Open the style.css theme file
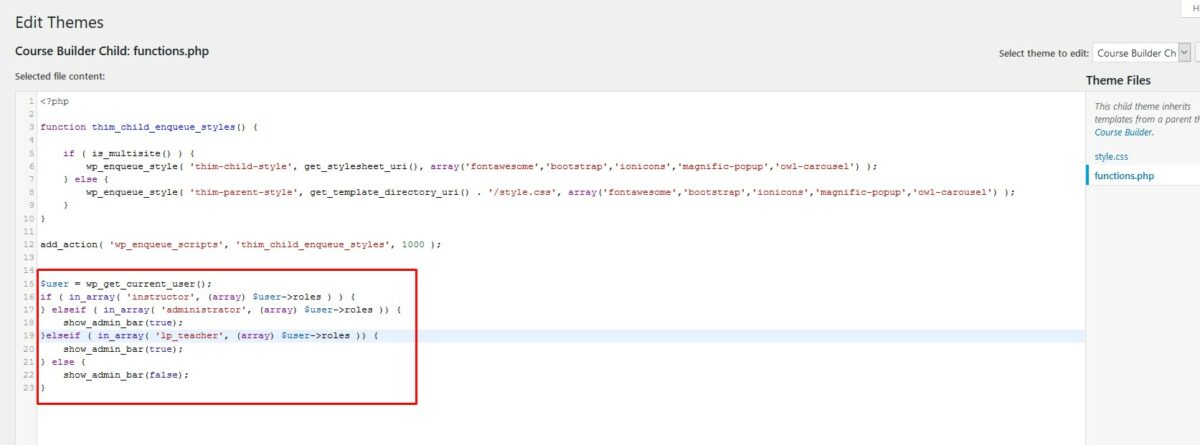The height and width of the screenshot is (445, 1200). (x=1110, y=156)
